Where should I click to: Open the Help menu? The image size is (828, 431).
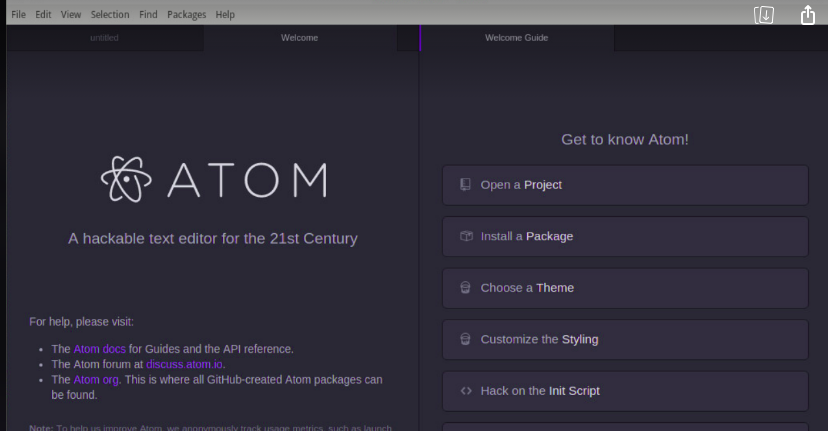[225, 14]
